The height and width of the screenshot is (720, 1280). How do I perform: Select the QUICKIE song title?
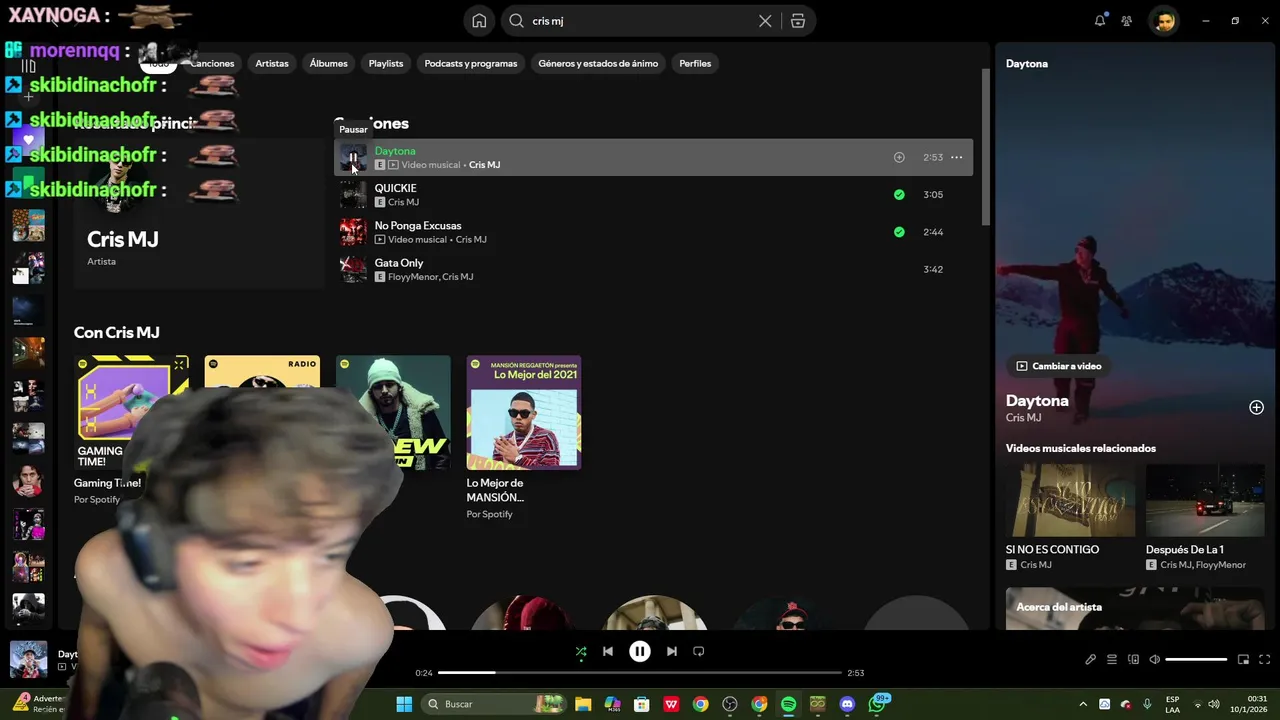click(x=395, y=188)
